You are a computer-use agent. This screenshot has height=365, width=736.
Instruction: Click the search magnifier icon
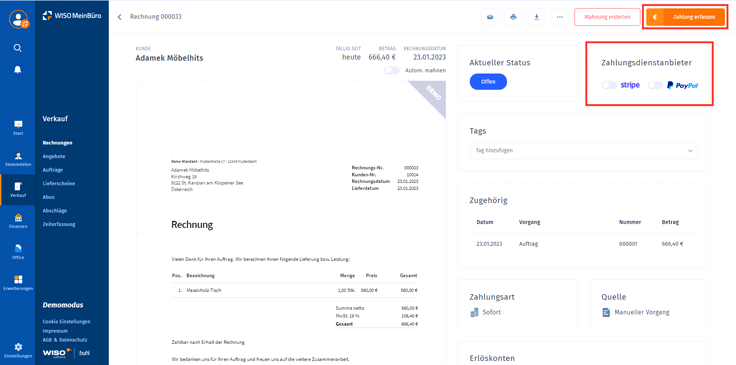point(18,48)
